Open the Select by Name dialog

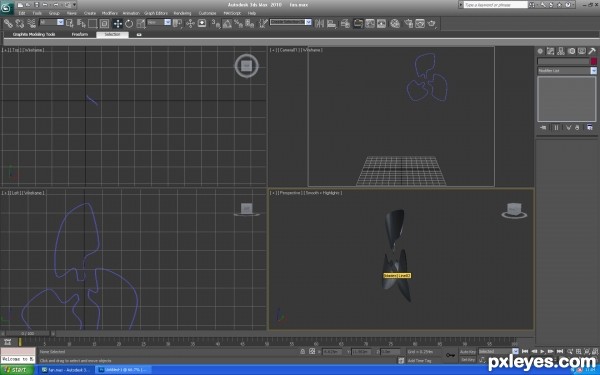[81, 24]
